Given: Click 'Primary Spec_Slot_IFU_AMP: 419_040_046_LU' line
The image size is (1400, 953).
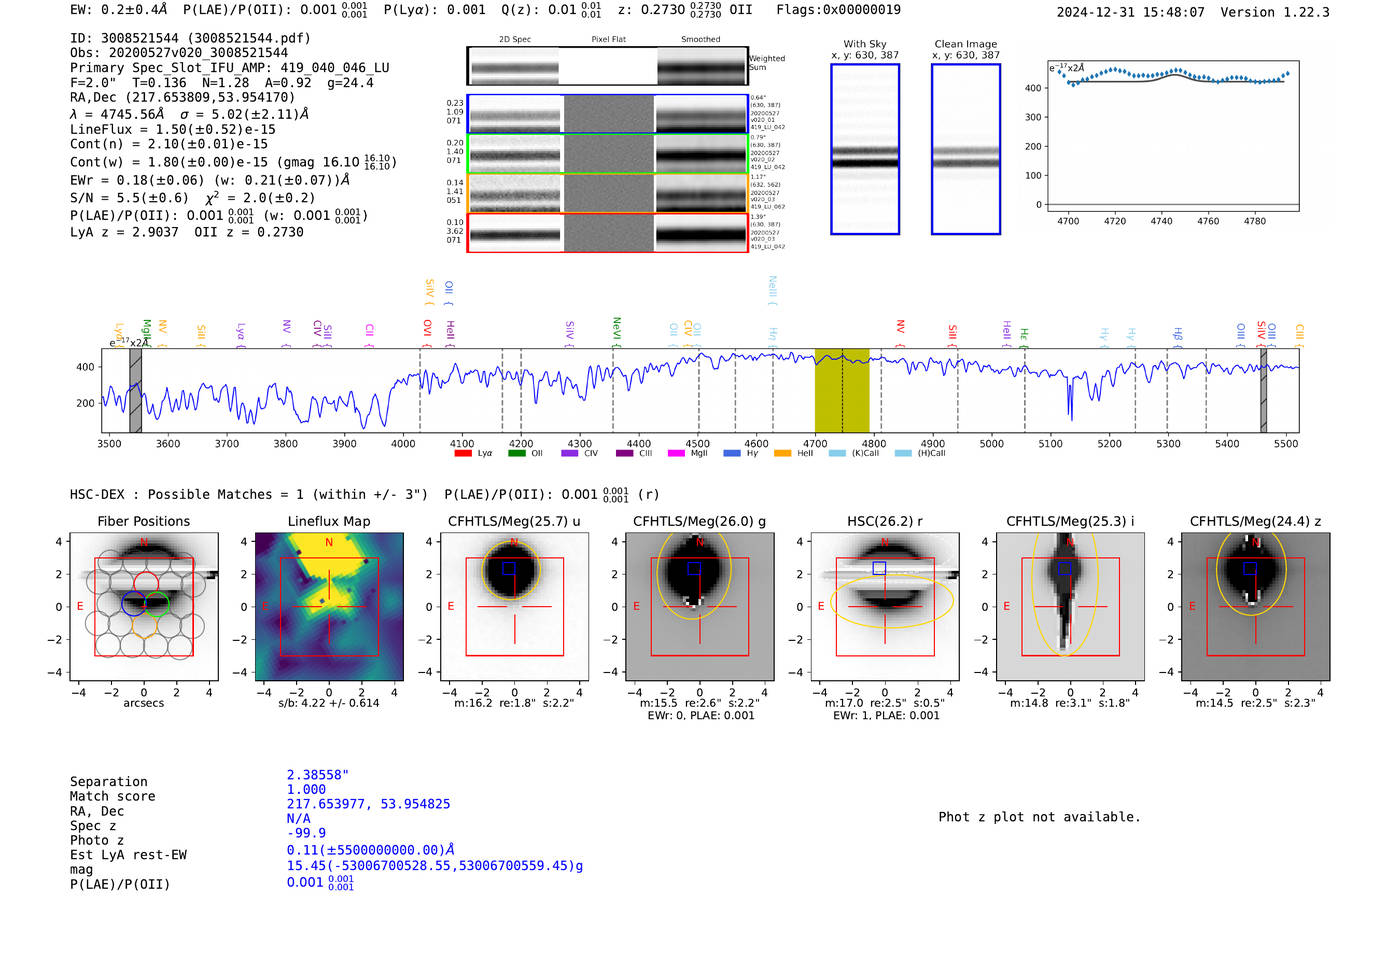Looking at the screenshot, I should [230, 68].
